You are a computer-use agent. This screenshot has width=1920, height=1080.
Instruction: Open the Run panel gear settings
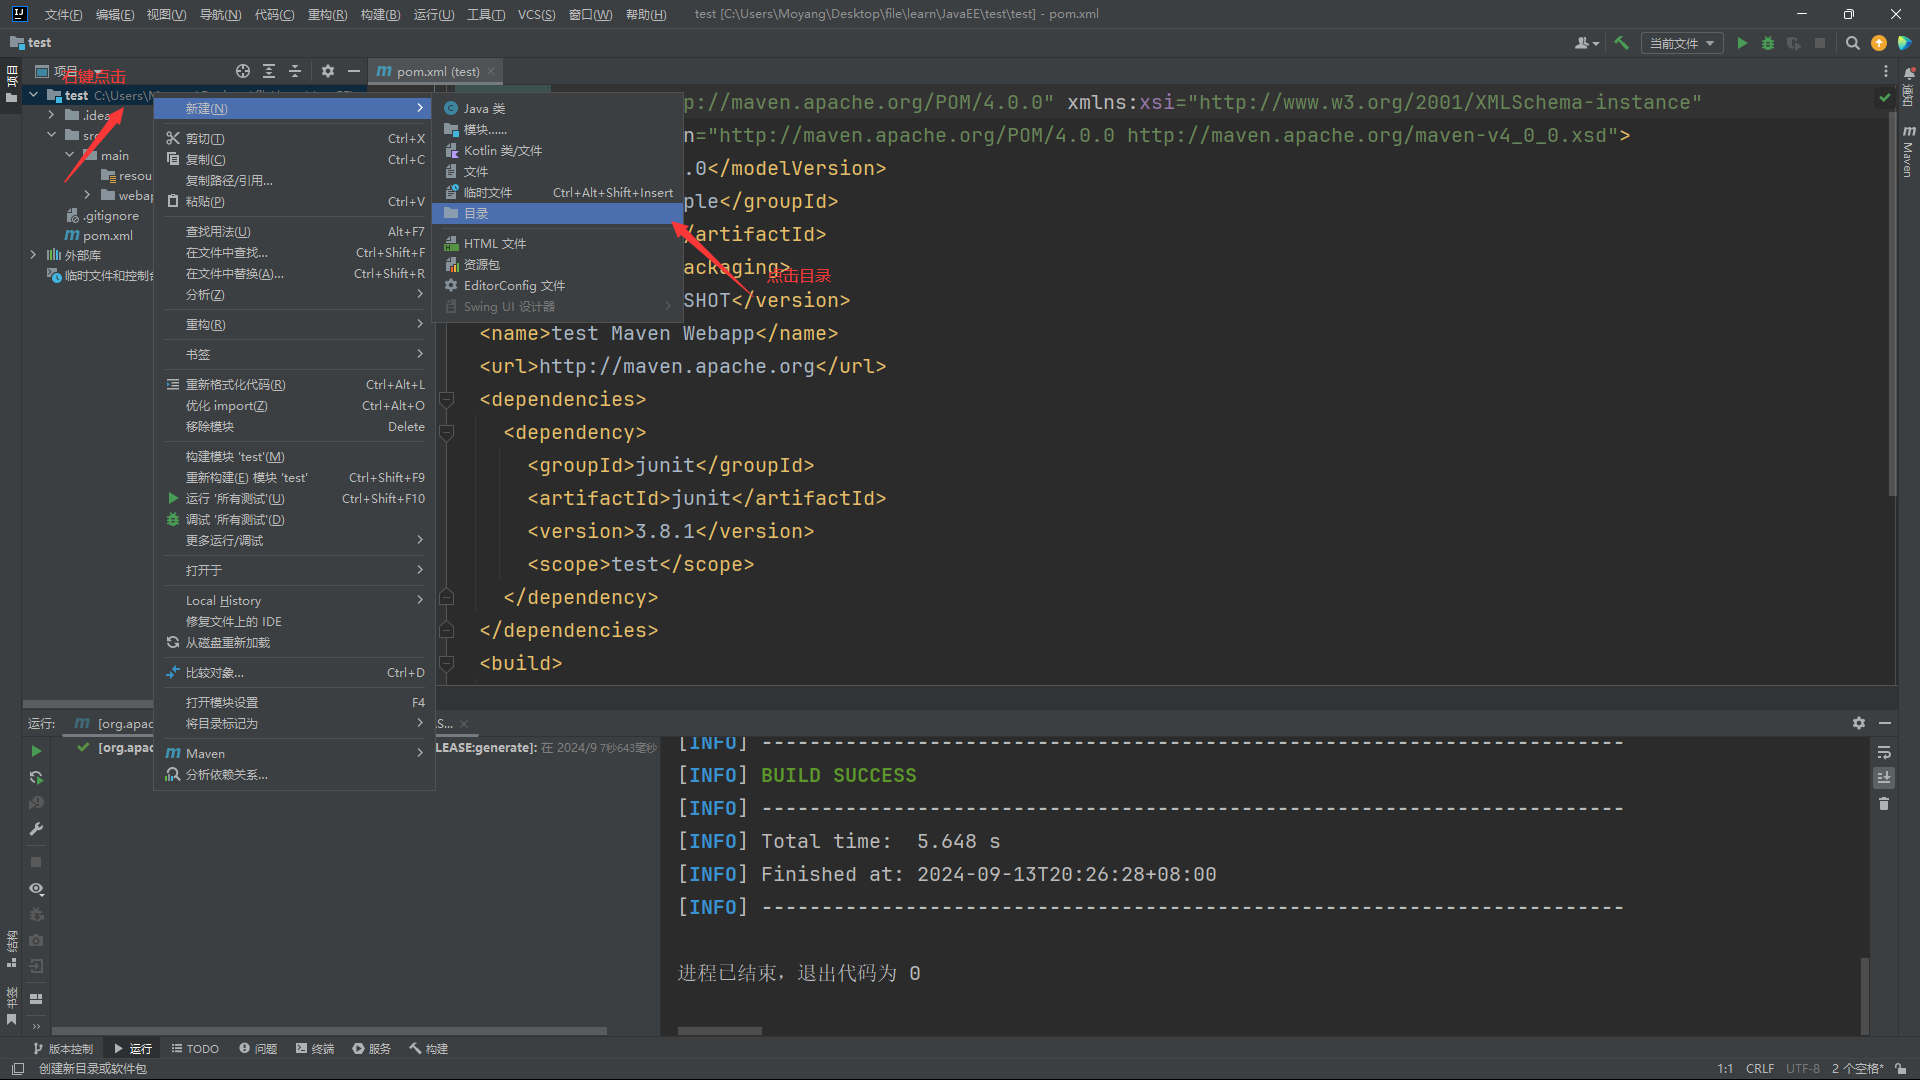pyautogui.click(x=1859, y=723)
